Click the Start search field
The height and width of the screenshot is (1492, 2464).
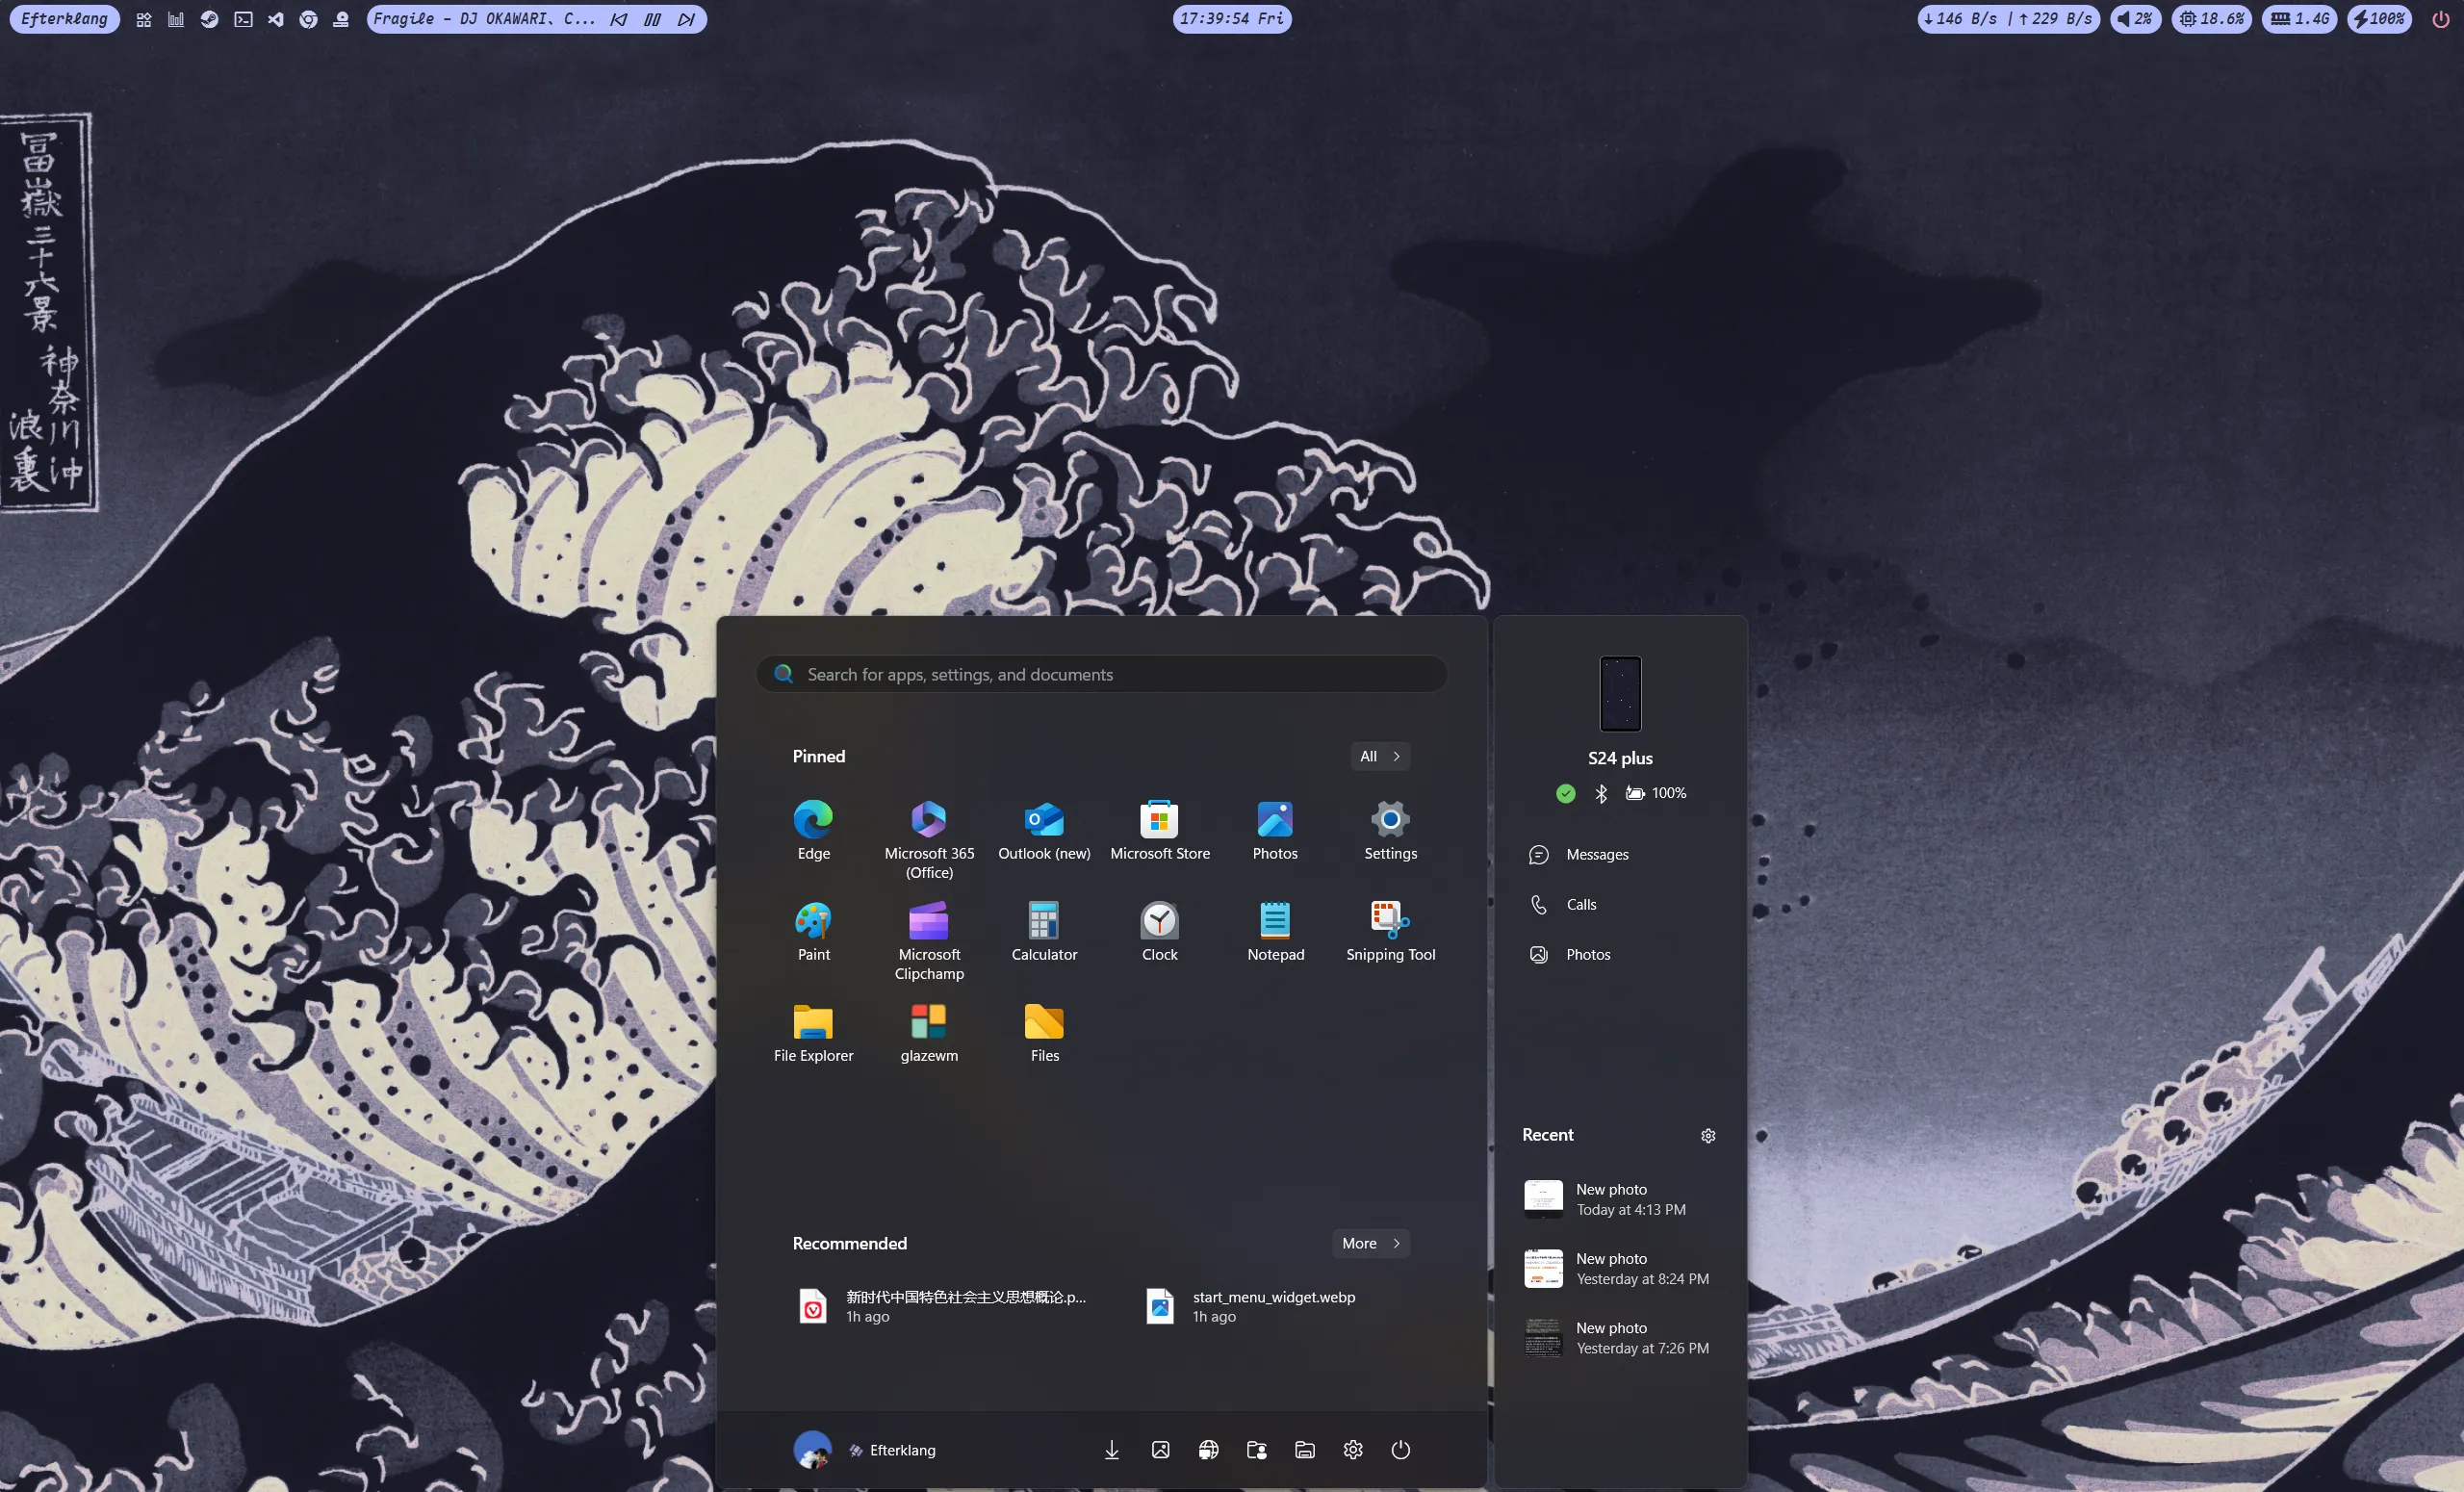pos(1101,674)
